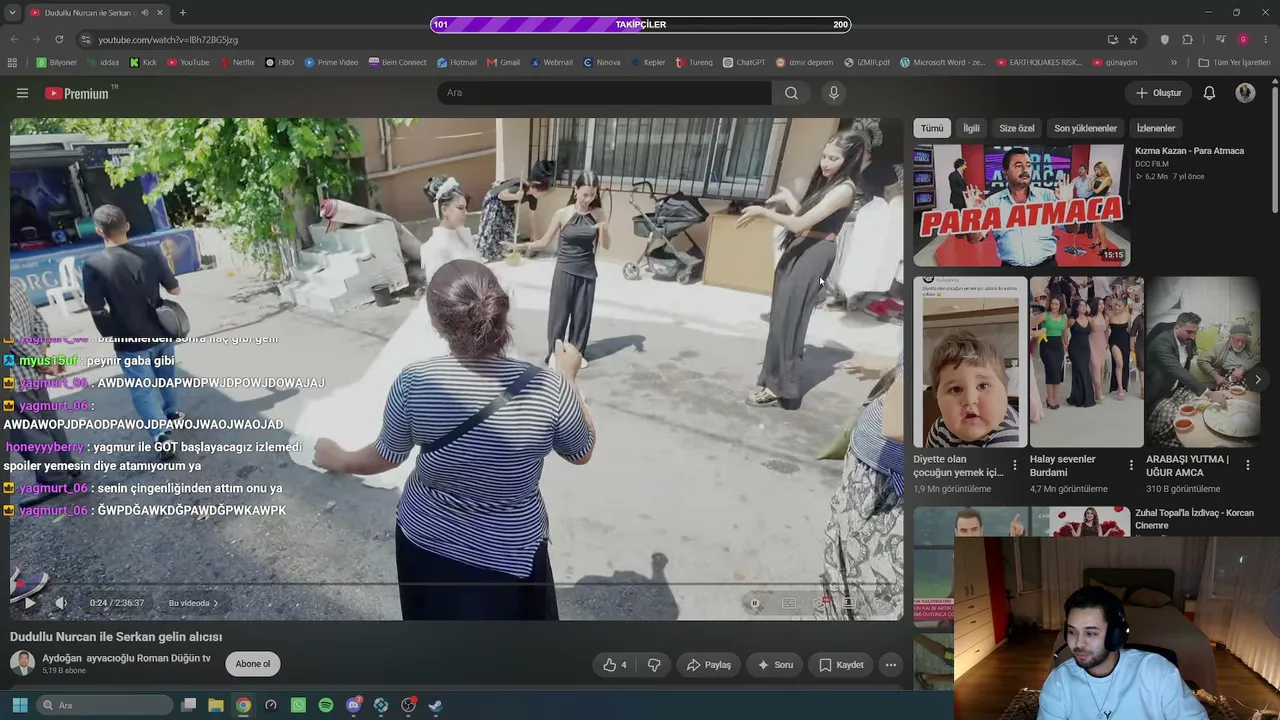This screenshot has width=1280, height=720.
Task: Open options for 'Diyette olan çocuğun' short
Action: coord(1015,465)
